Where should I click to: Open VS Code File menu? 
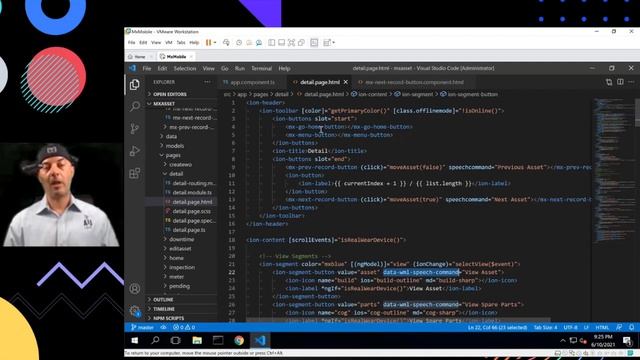point(147,69)
